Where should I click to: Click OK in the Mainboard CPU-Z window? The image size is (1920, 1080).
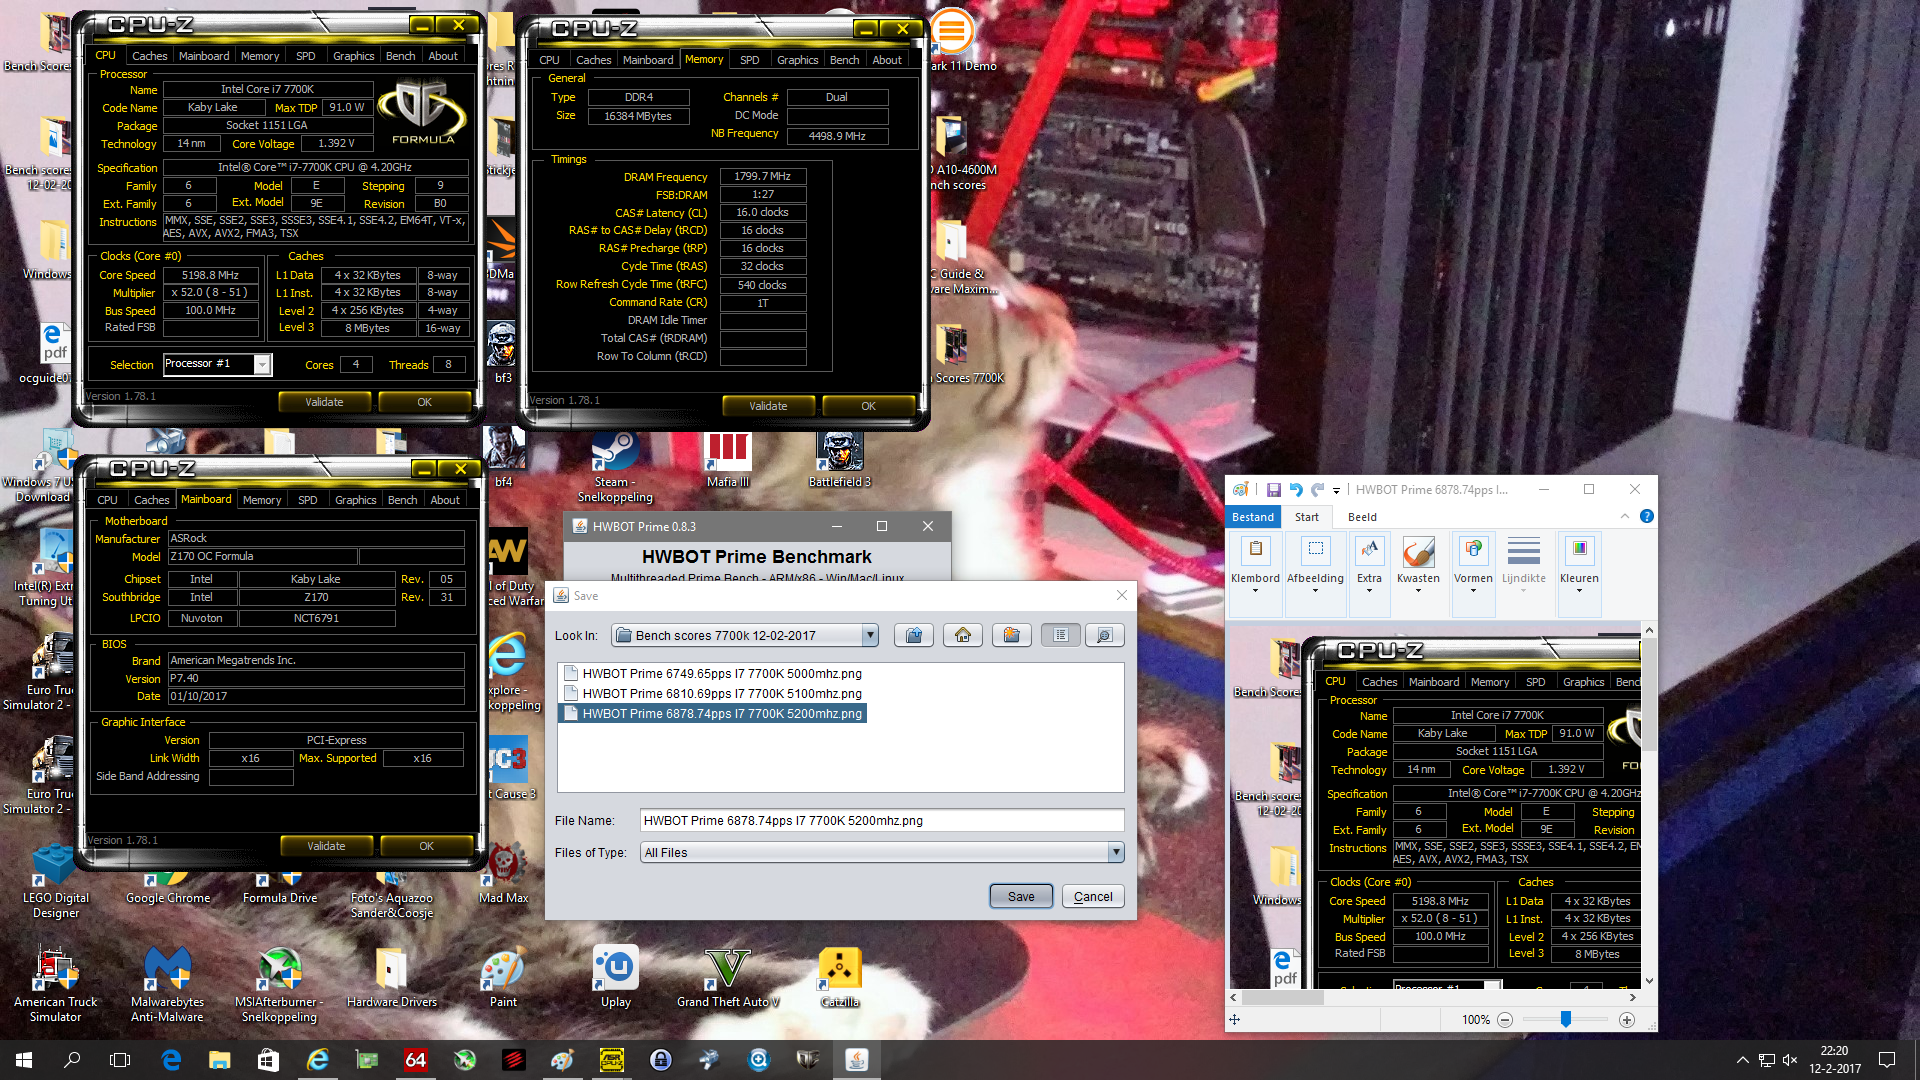tap(427, 846)
